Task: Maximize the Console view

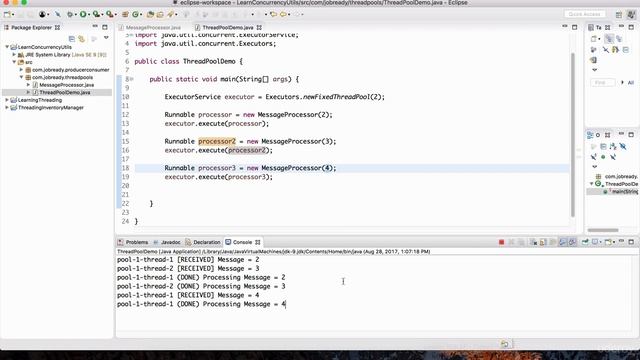Action: coord(631,242)
